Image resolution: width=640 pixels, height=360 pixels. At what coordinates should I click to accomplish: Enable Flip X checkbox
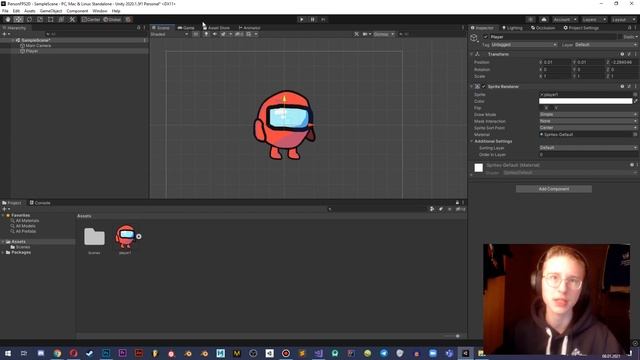coord(541,108)
